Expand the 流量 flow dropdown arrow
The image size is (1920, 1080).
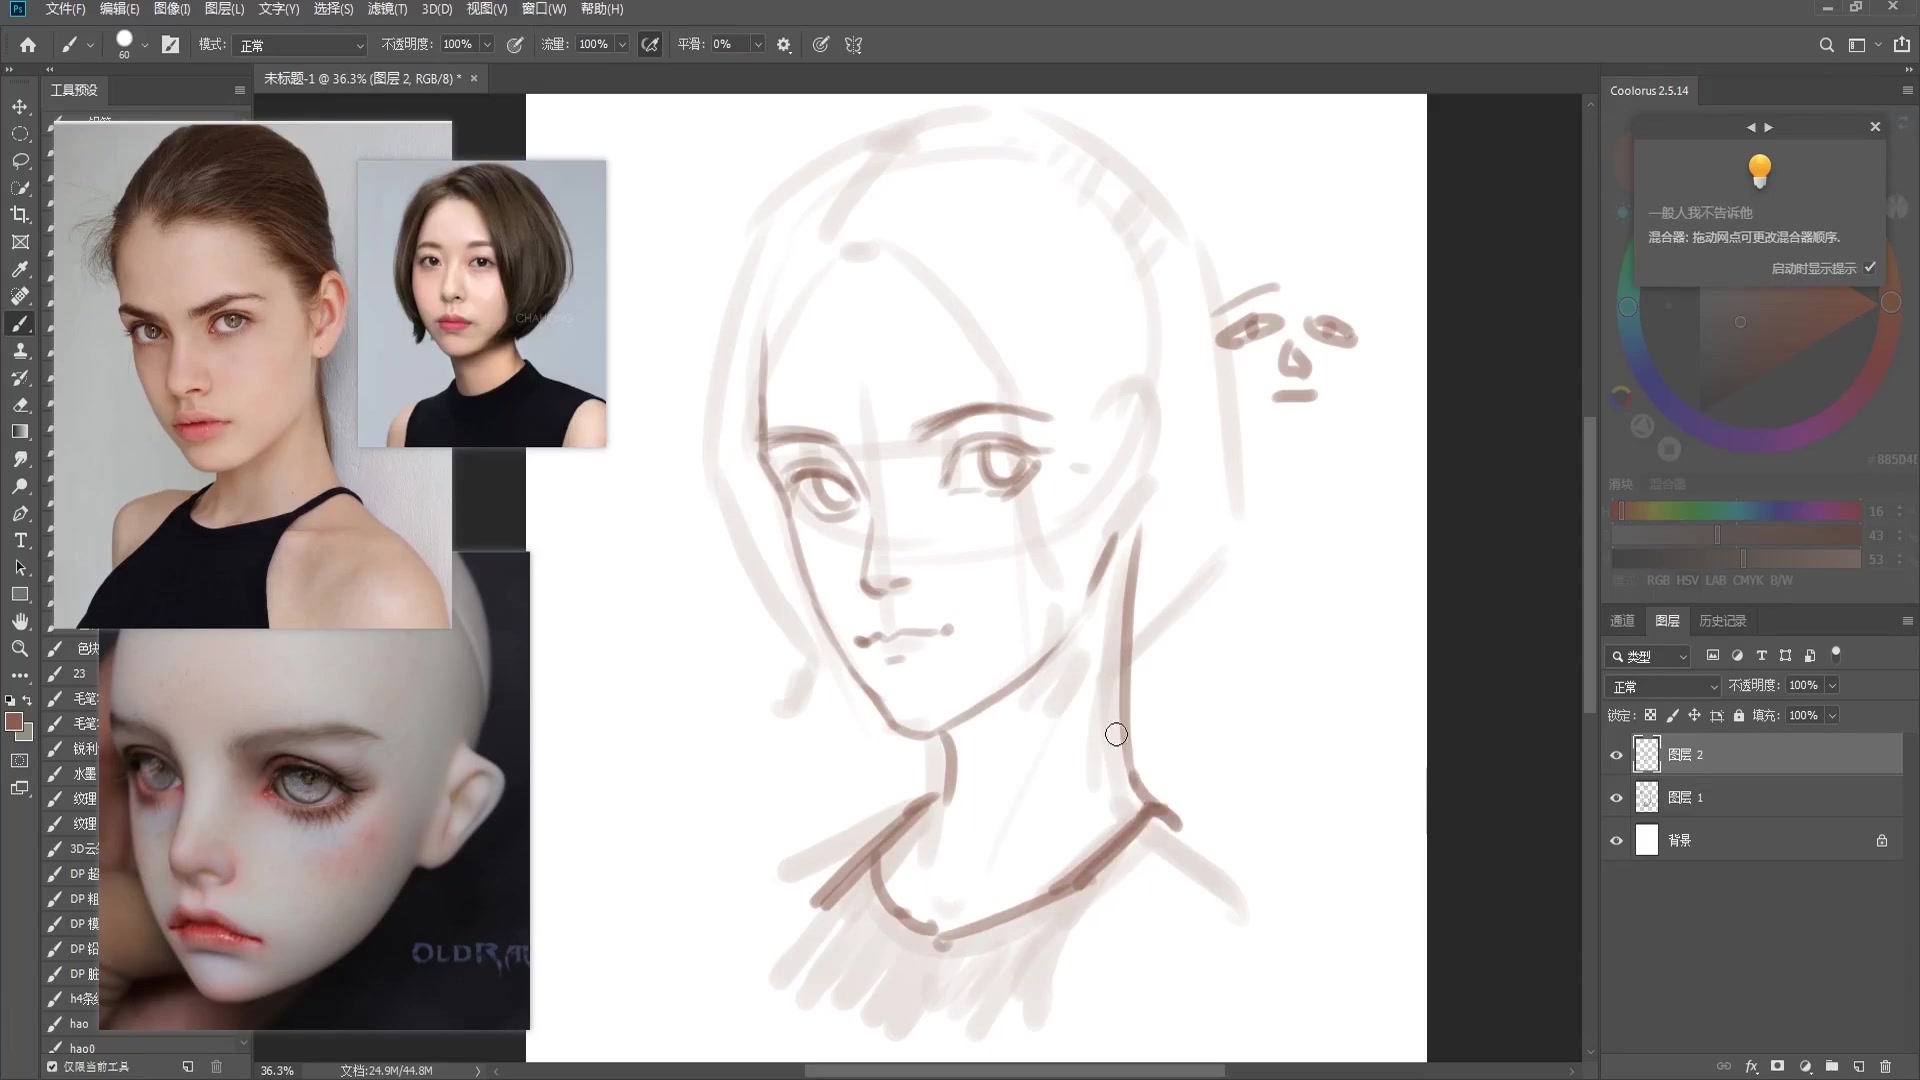click(622, 44)
